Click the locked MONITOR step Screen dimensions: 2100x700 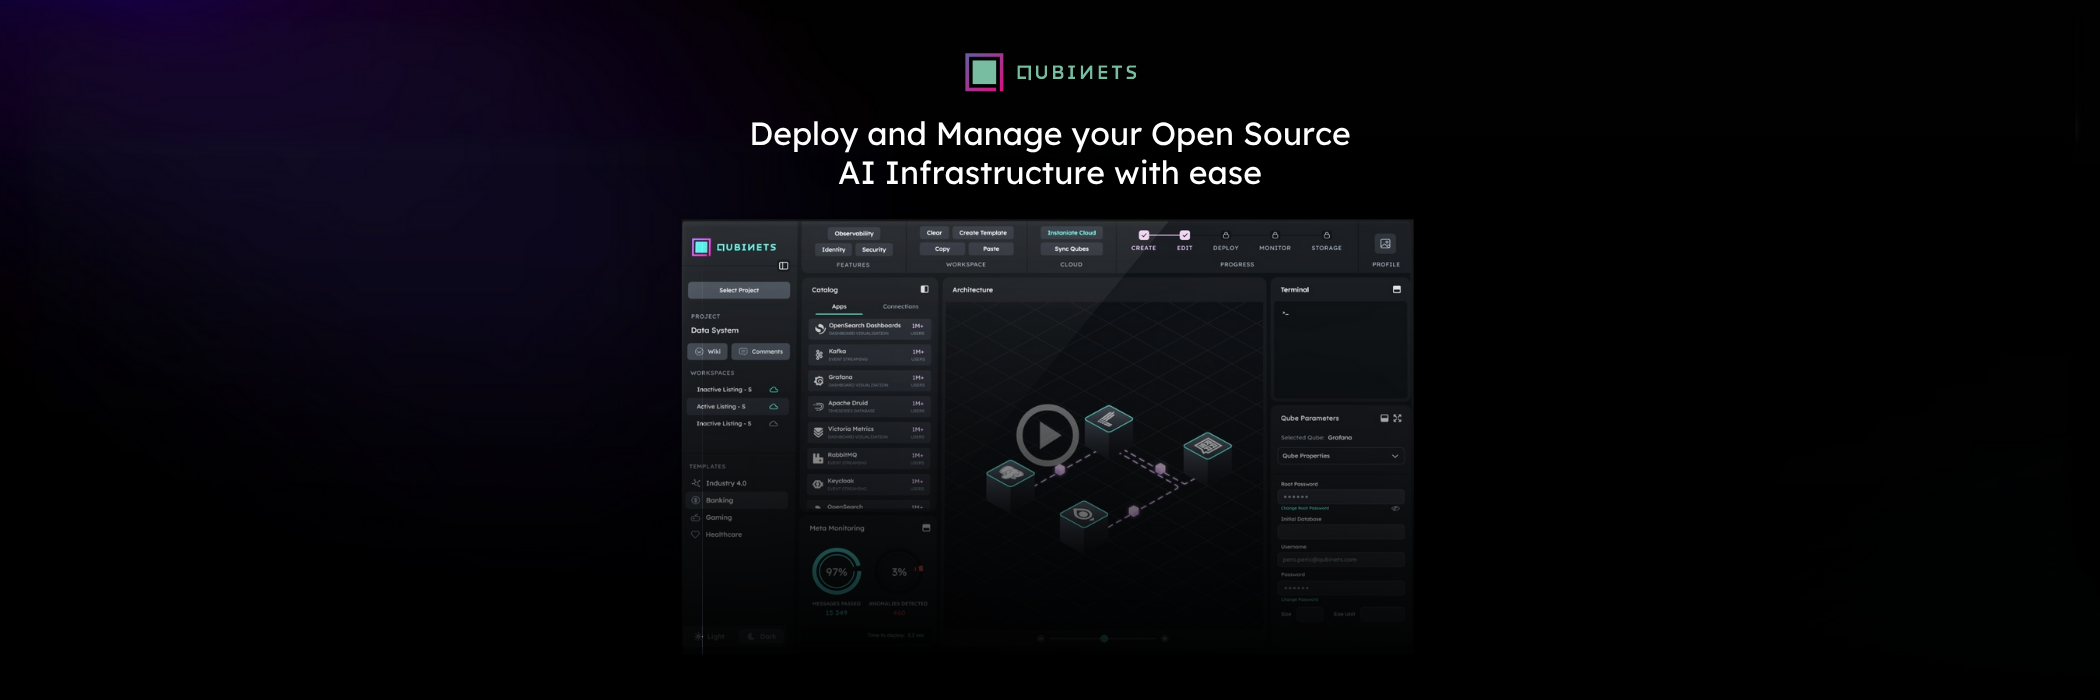point(1275,240)
